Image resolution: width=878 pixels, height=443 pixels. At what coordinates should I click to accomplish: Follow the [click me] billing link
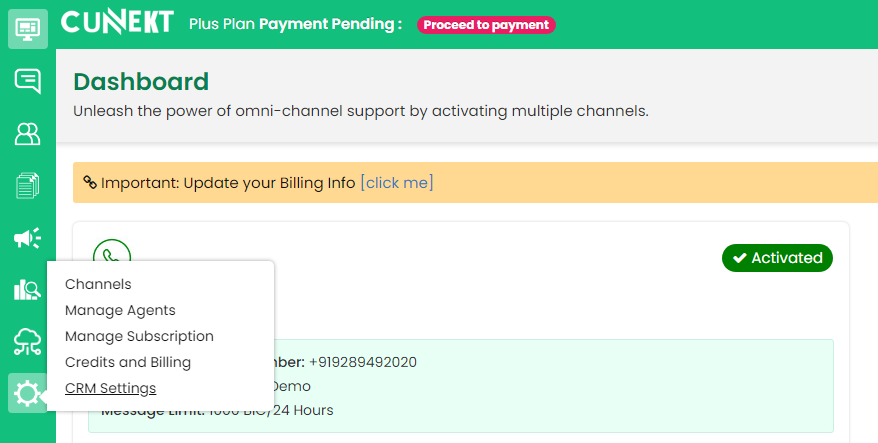tap(397, 183)
